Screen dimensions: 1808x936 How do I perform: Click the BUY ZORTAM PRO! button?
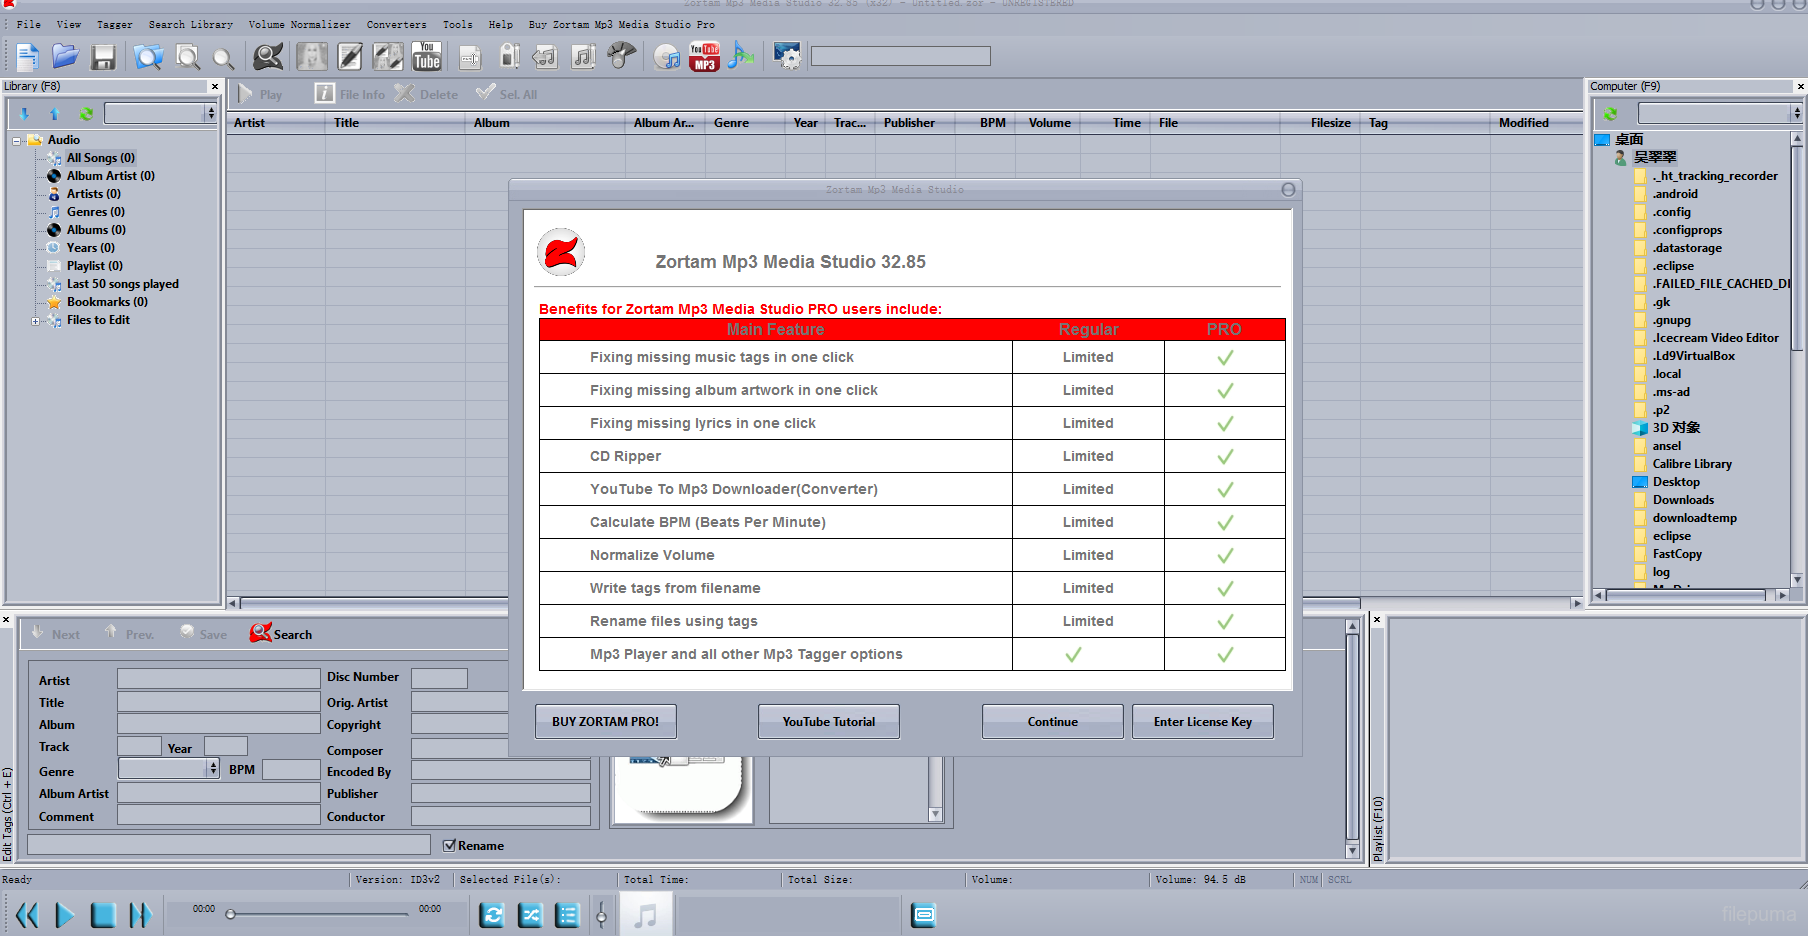(605, 721)
